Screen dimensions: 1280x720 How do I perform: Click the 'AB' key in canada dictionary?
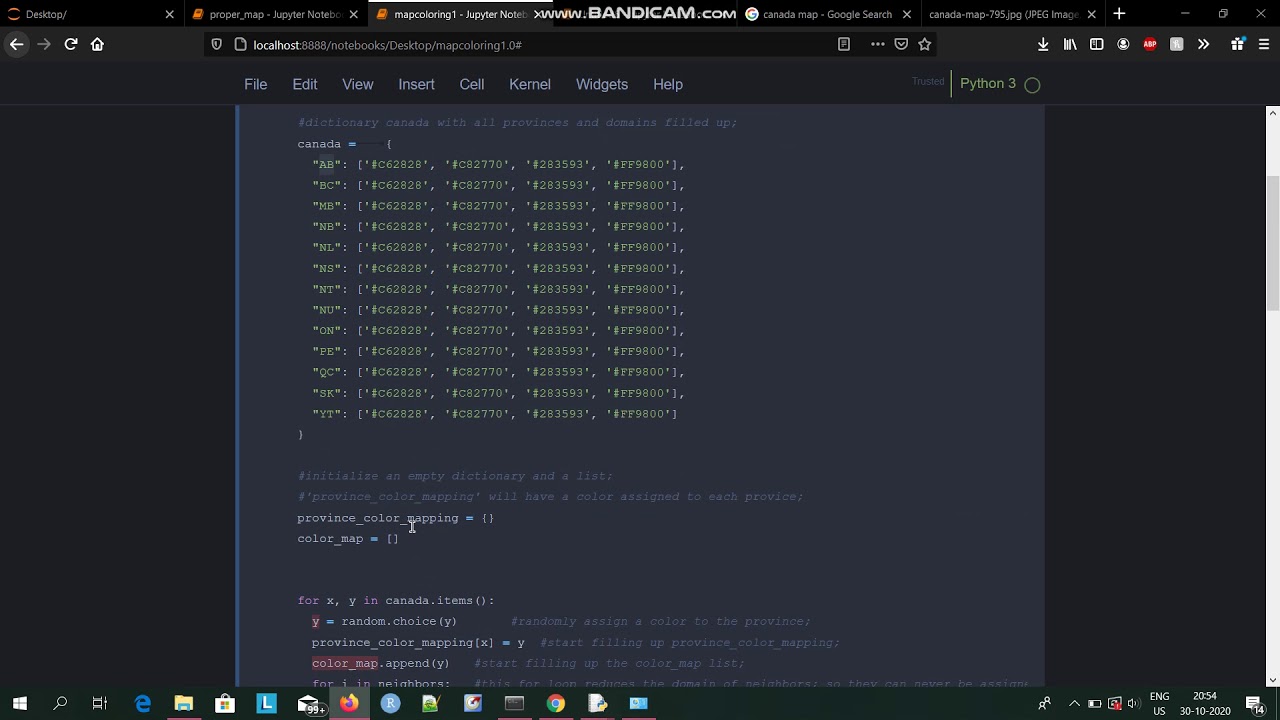click(327, 164)
